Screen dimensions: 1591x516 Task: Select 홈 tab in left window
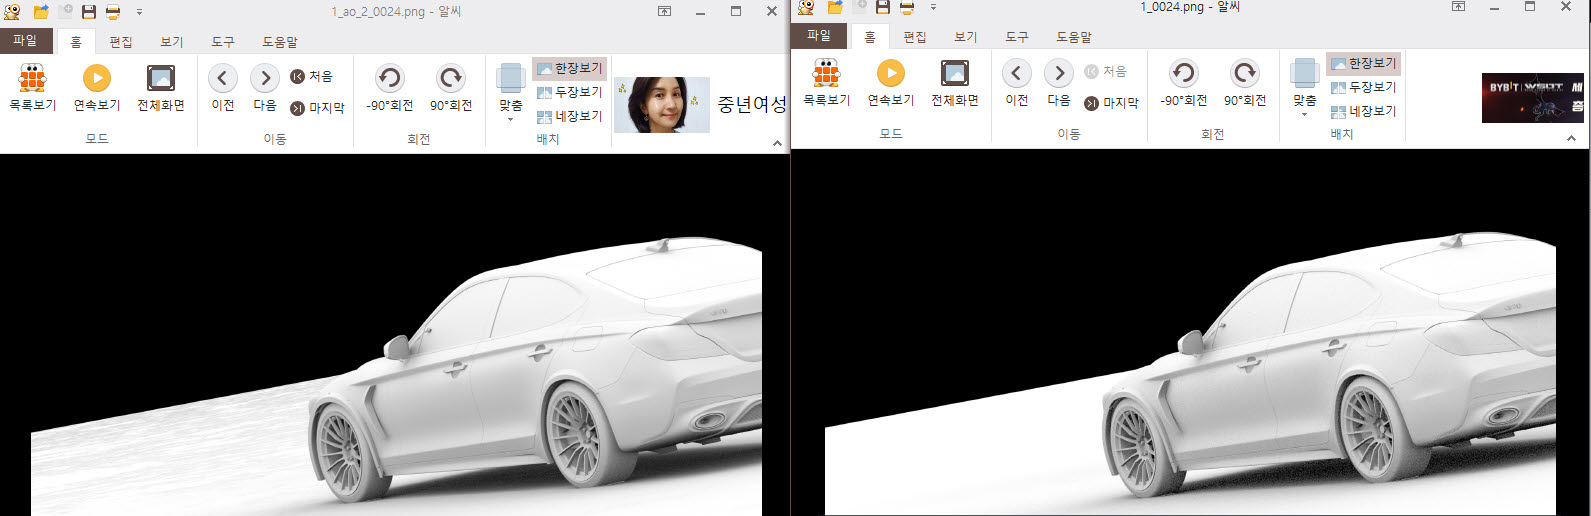(76, 42)
